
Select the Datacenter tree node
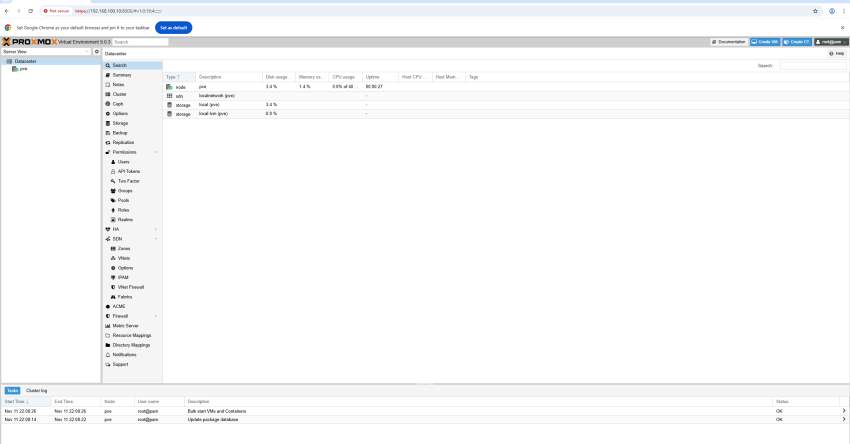[x=50, y=61]
